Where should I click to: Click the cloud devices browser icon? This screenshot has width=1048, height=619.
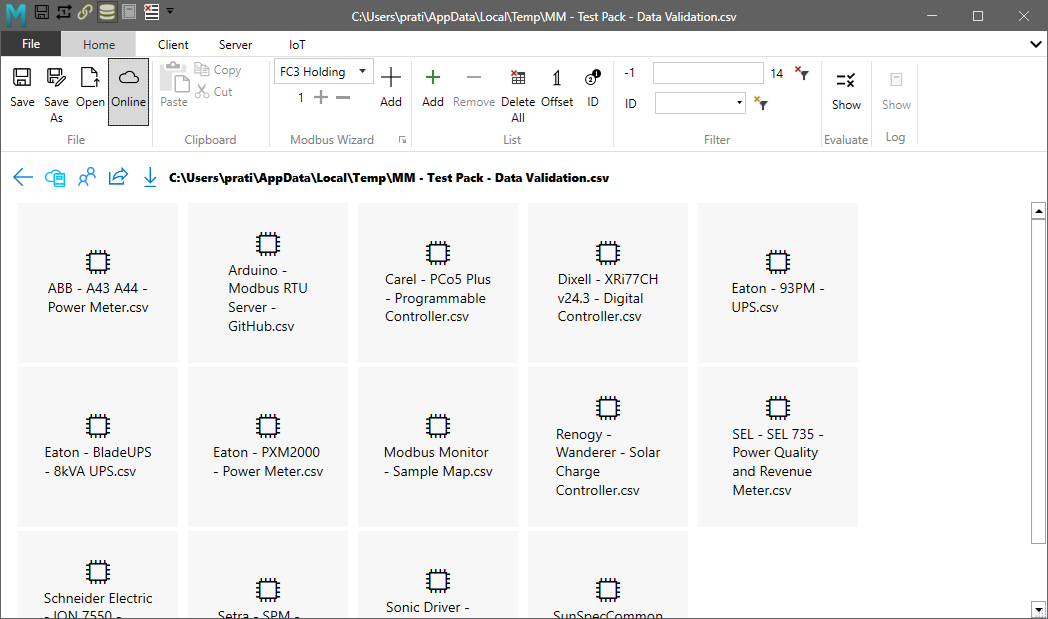coord(55,177)
